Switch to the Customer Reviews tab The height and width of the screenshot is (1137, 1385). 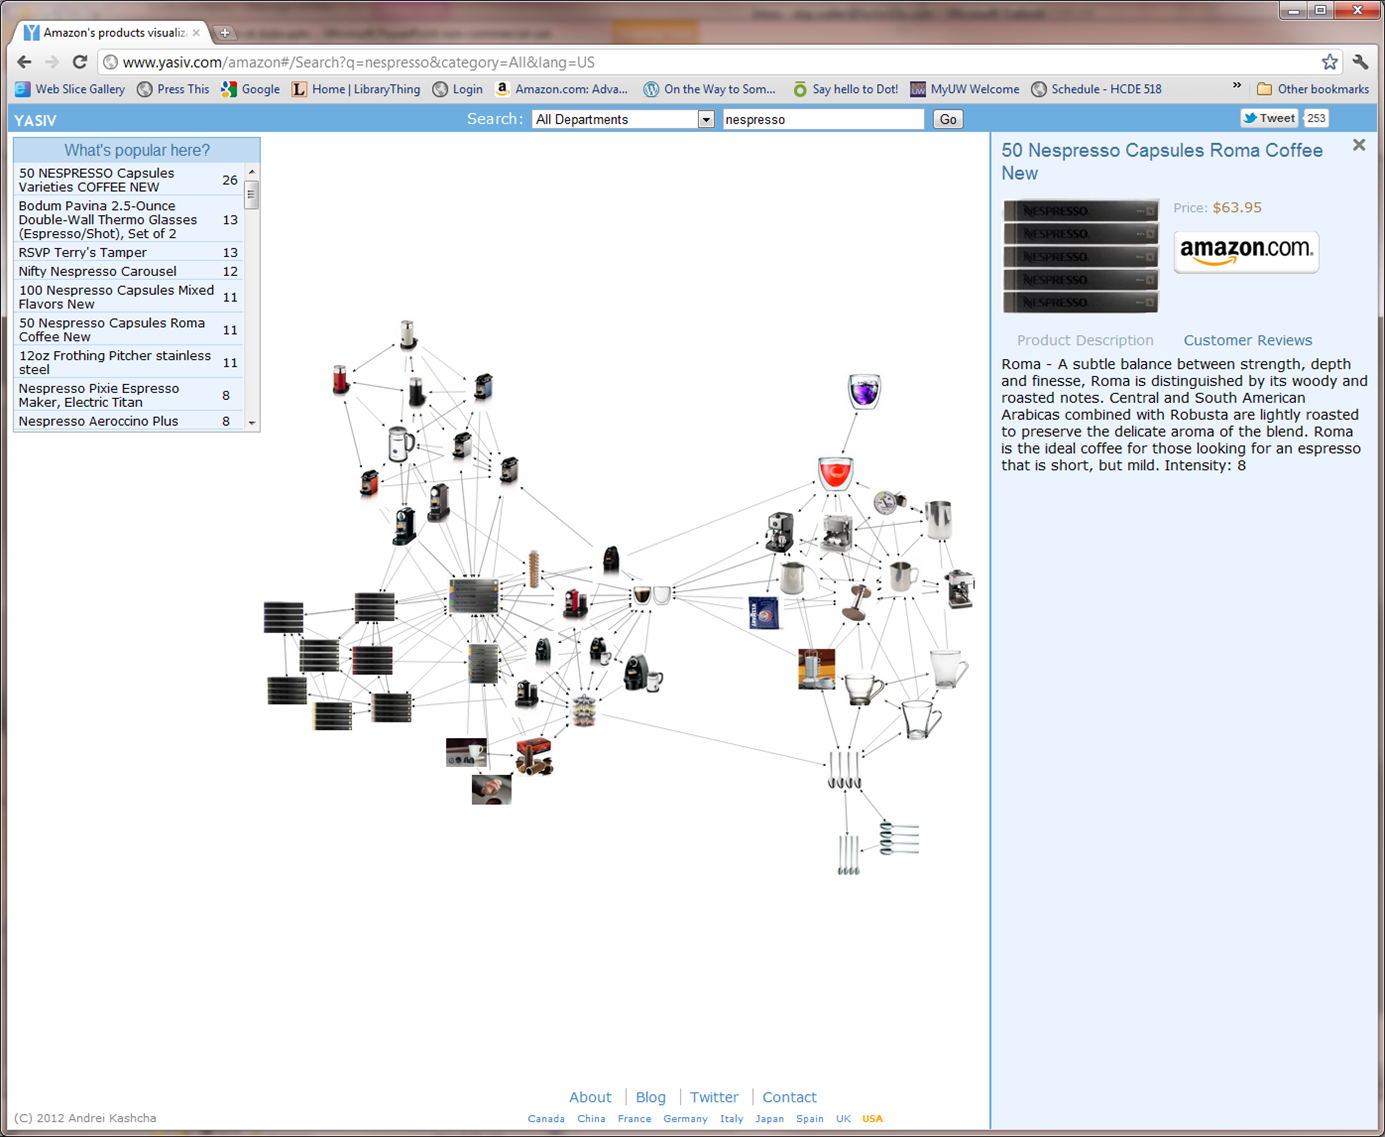1247,340
